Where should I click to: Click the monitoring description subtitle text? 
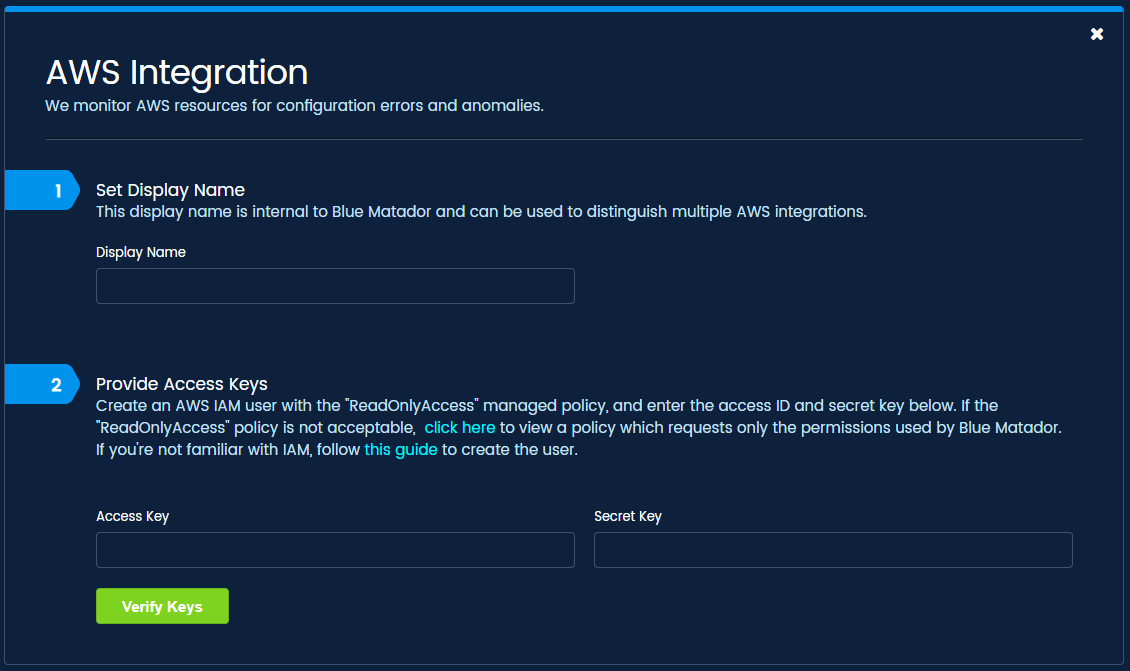(x=294, y=105)
